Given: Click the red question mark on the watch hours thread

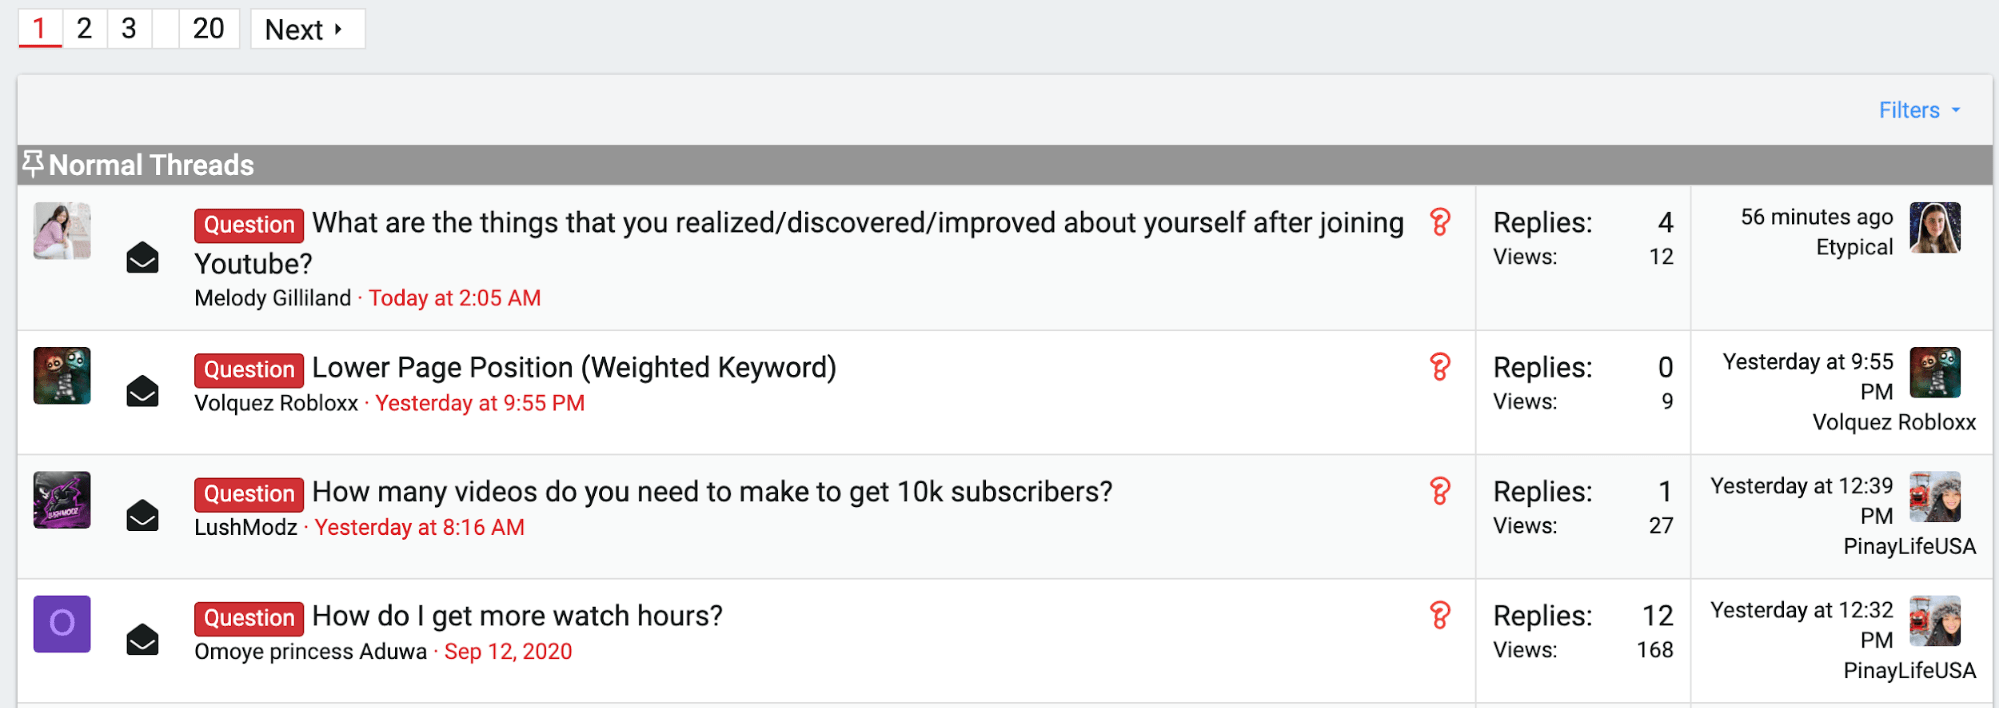Looking at the screenshot, I should [x=1440, y=617].
